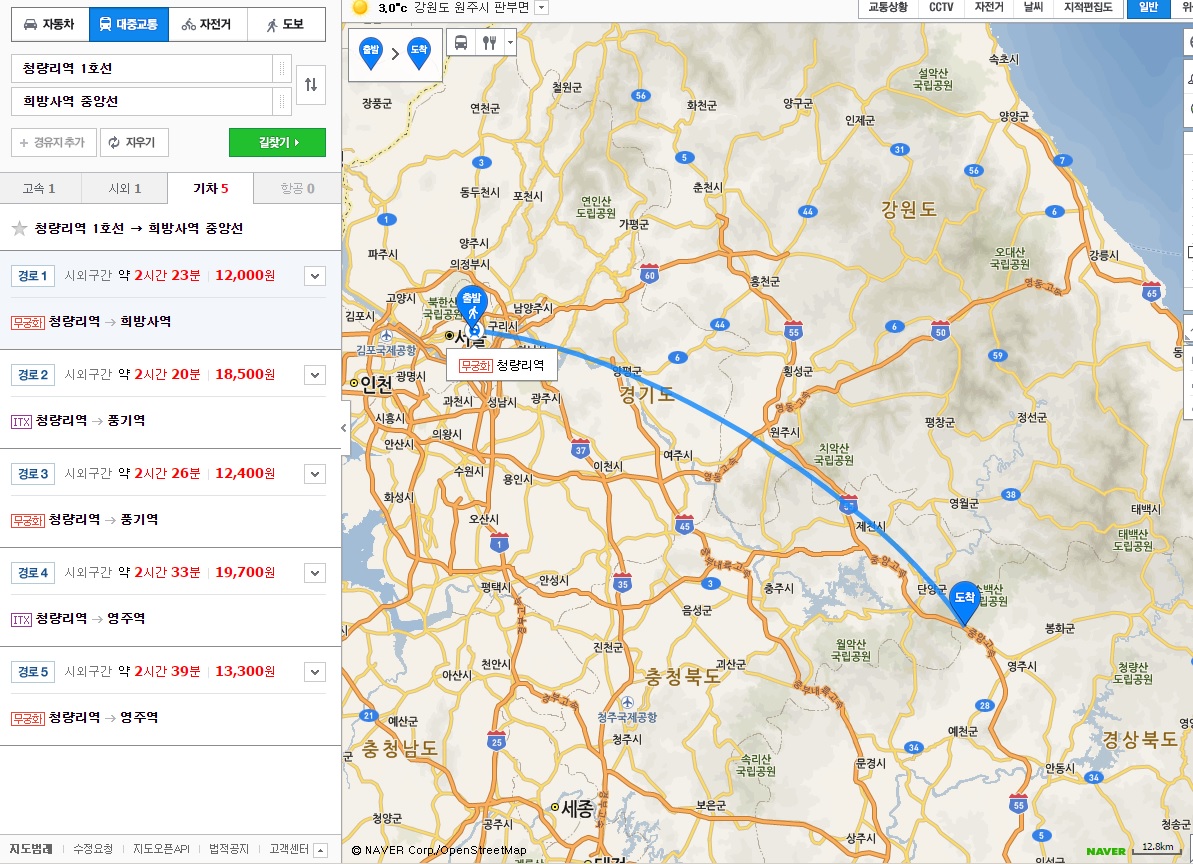Swap origin and destination with arrows icon
The width and height of the screenshot is (1193, 864).
pyautogui.click(x=311, y=84)
